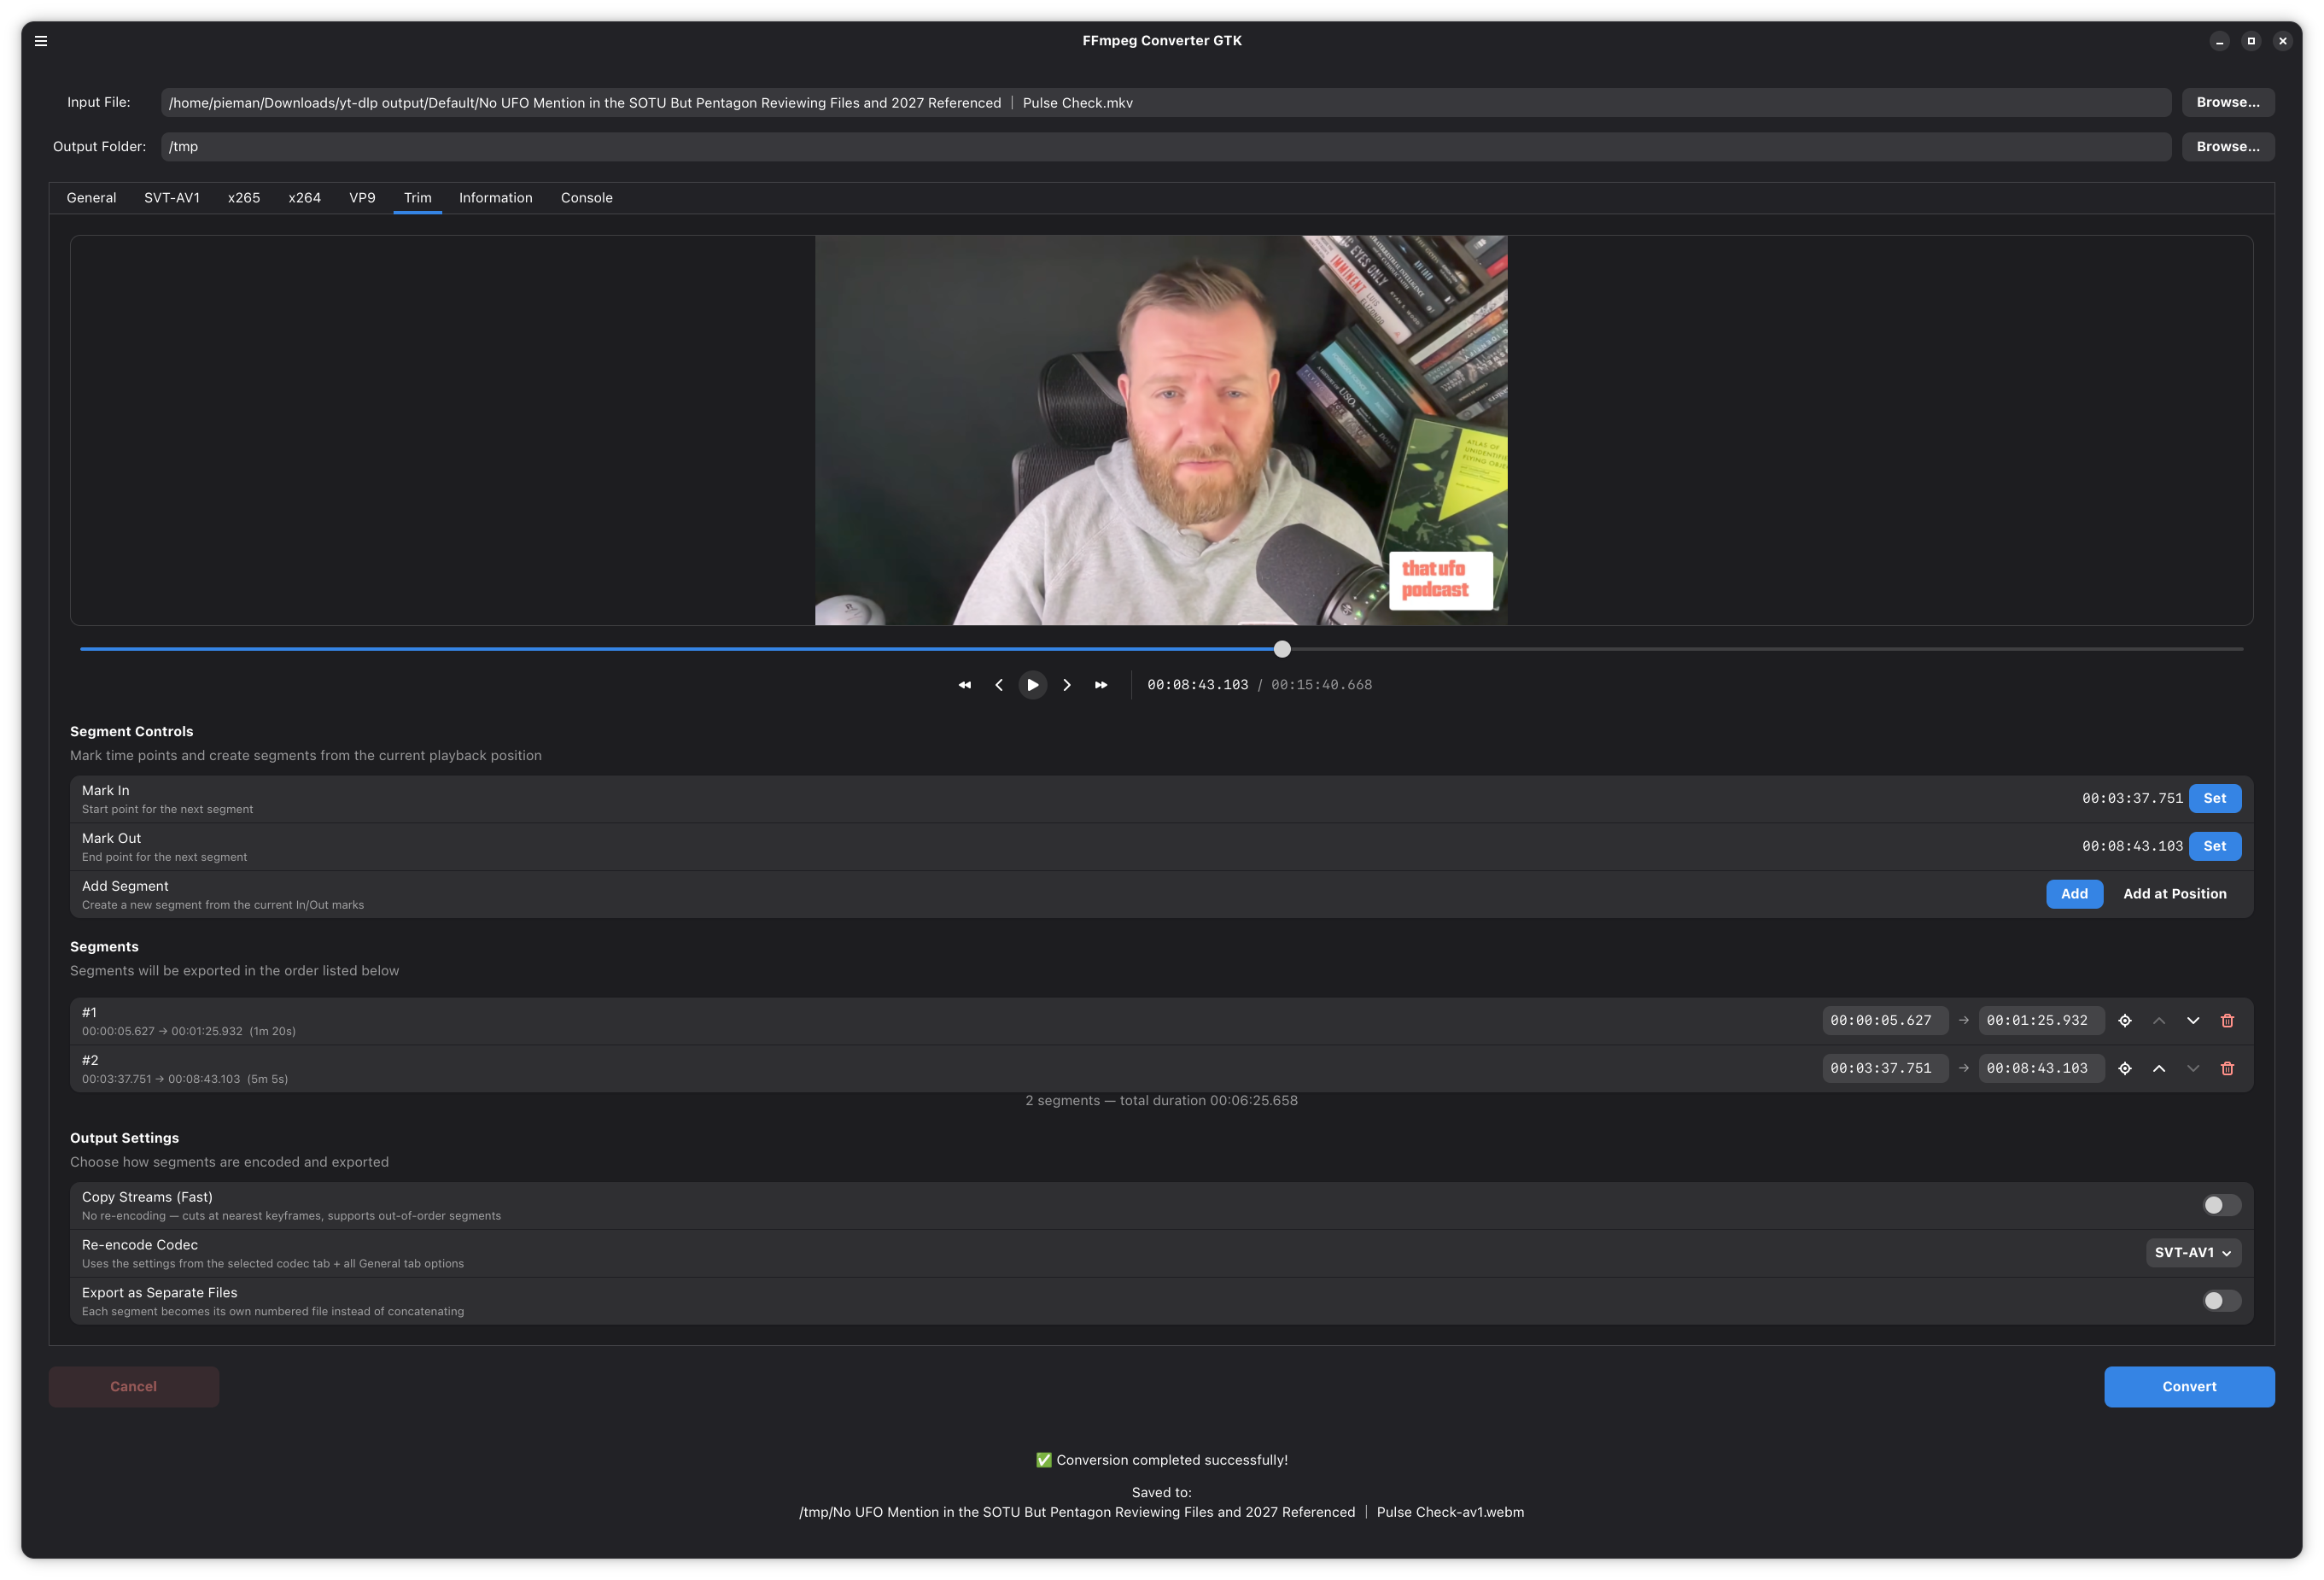The height and width of the screenshot is (1580, 2324).
Task: Open the x265 tab
Action: point(244,198)
